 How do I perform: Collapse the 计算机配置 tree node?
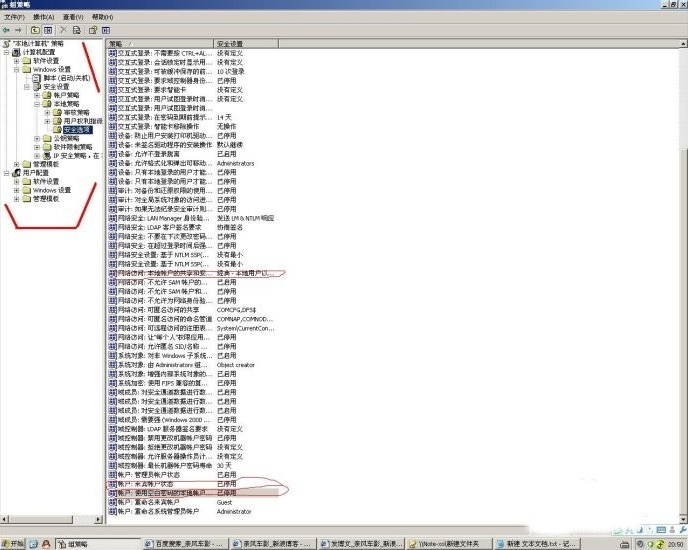(x=7, y=52)
